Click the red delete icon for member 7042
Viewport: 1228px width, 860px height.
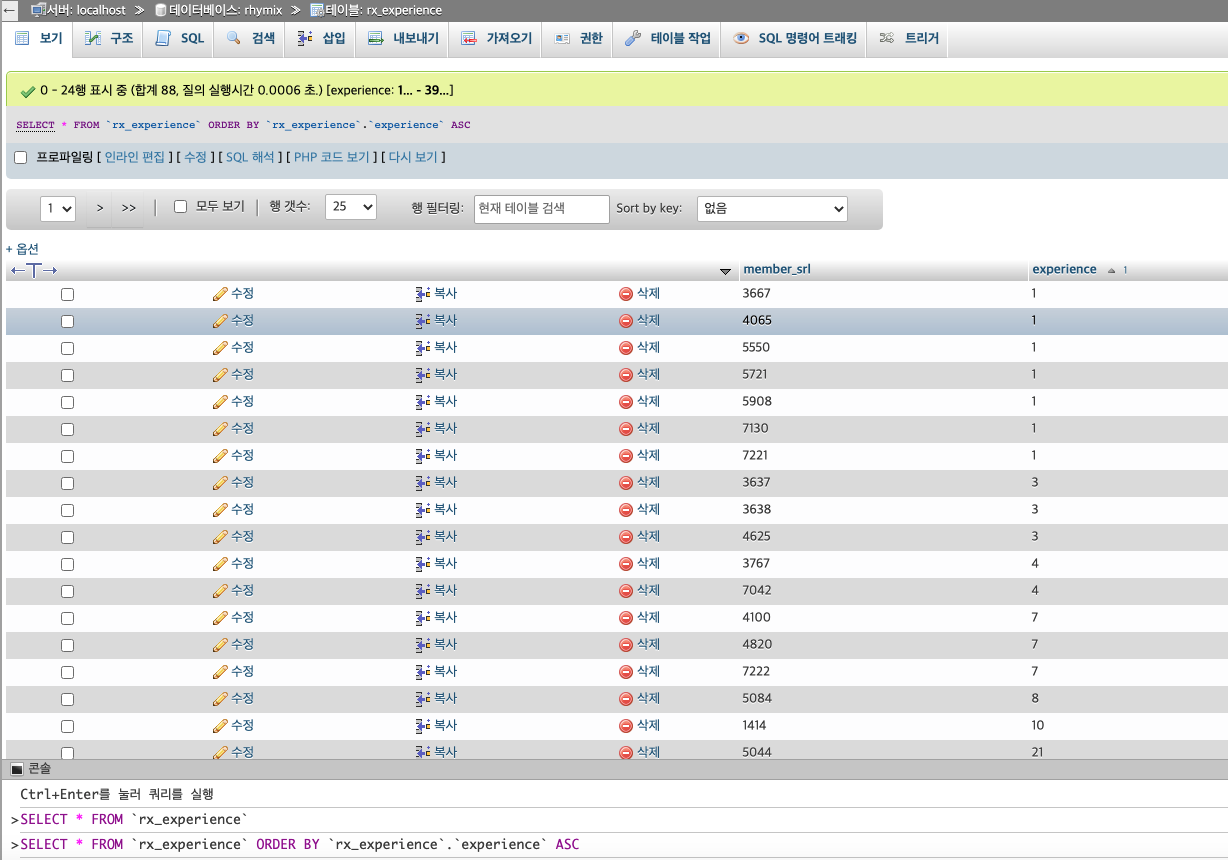(626, 591)
